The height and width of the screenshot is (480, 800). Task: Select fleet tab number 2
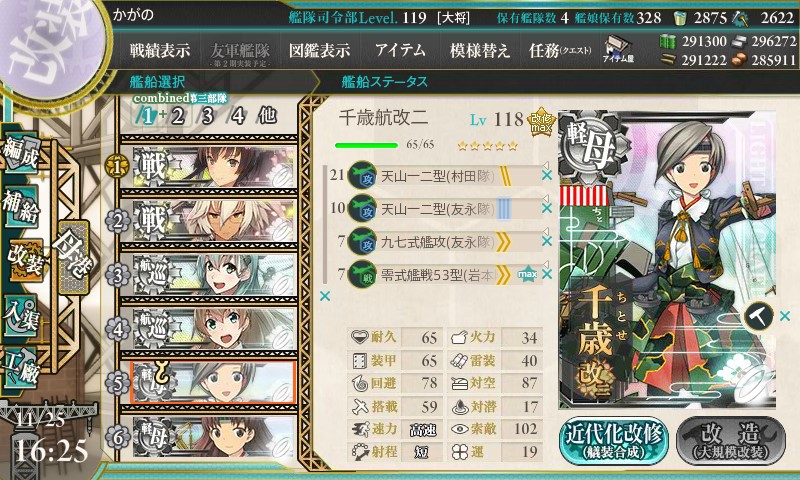(x=177, y=116)
